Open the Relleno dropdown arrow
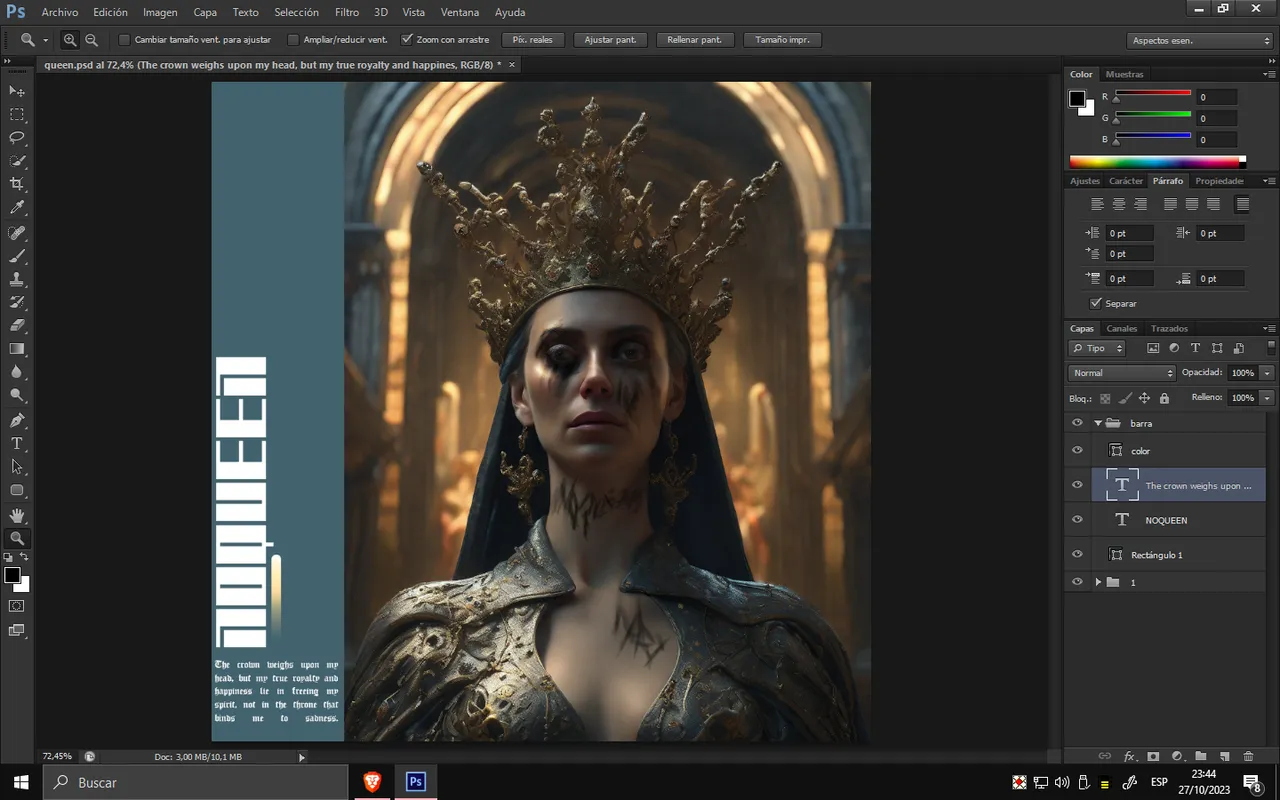The width and height of the screenshot is (1280, 800). (x=1267, y=398)
